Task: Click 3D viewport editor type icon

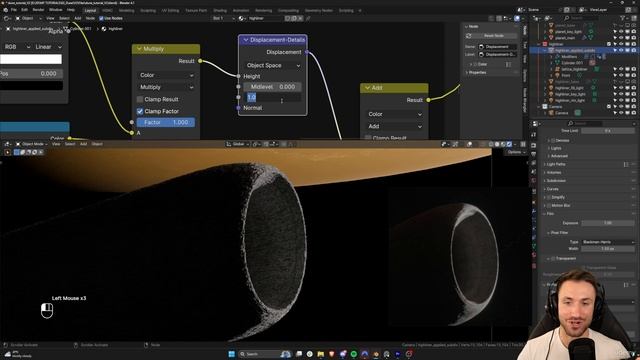Action: [7, 144]
